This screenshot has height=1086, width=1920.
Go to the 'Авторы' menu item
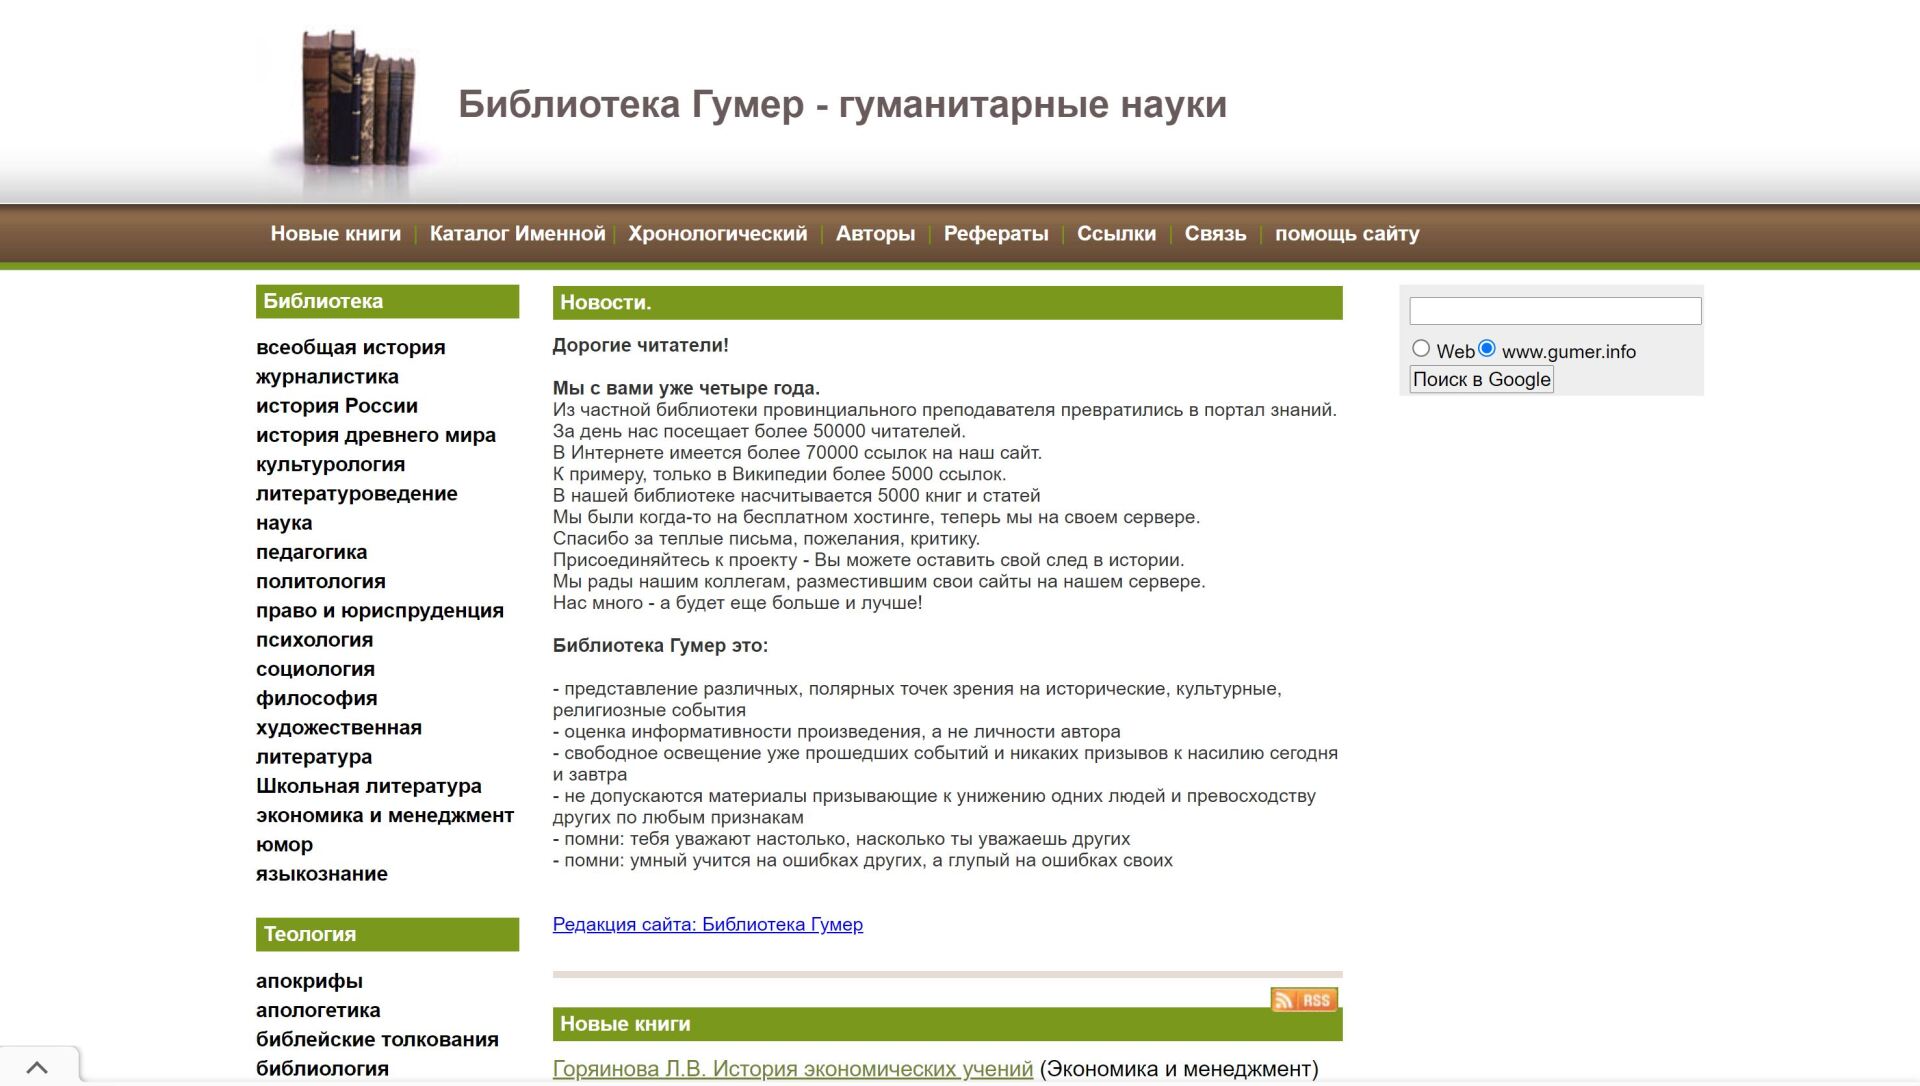coord(875,234)
